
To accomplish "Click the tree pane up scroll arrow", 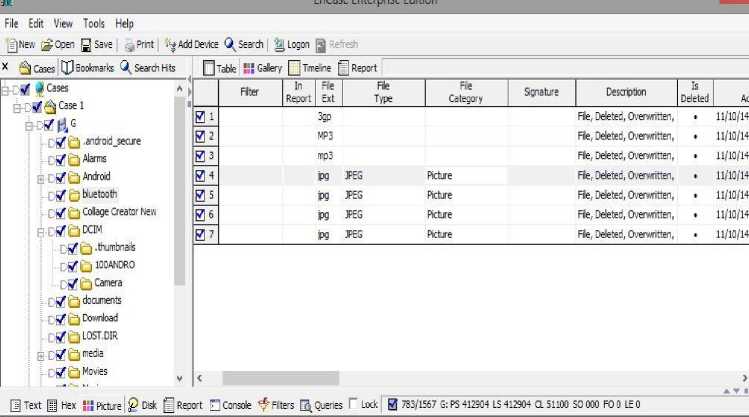I will pos(180,88).
